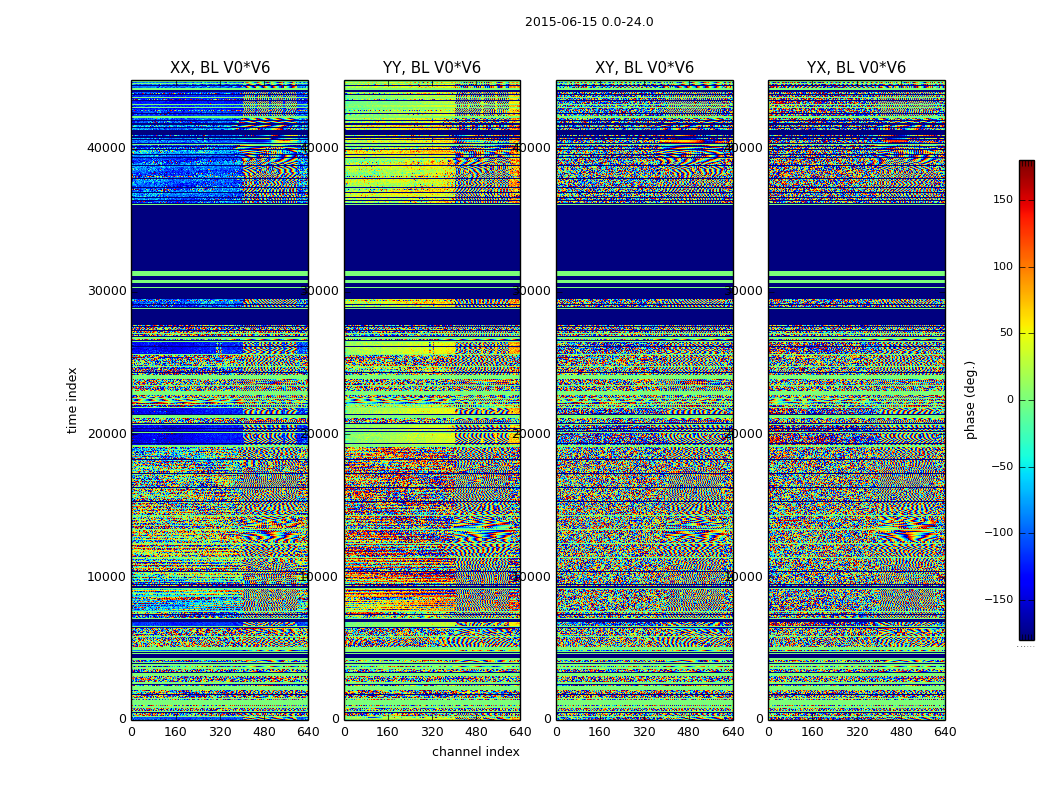Screen dimensions: 1050x800
Task: Click the colorbar tick label 50
Action: [1006, 333]
